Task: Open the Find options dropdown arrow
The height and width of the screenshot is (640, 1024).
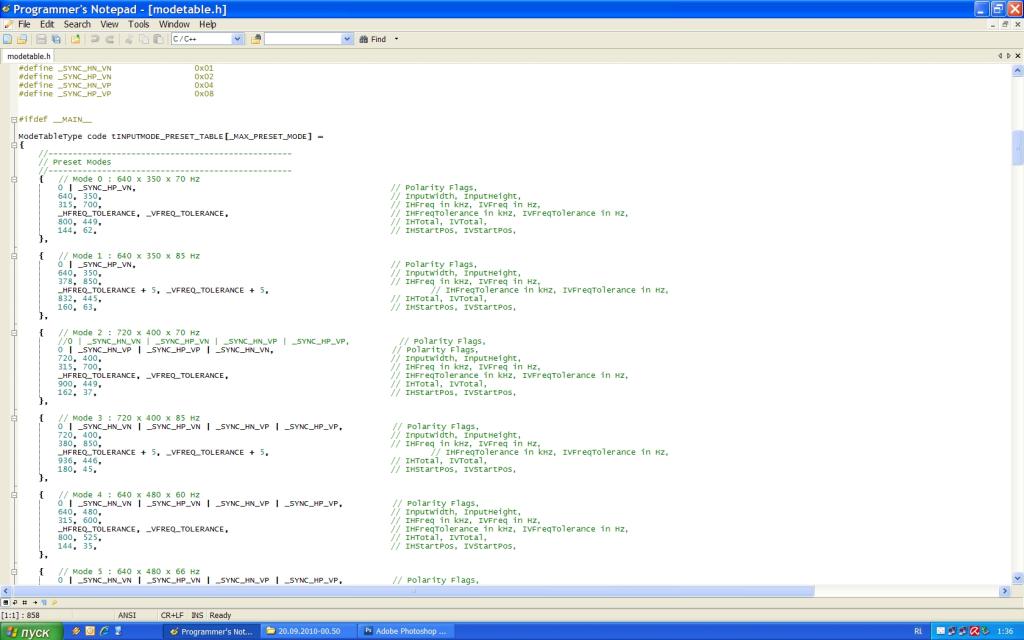Action: [x=396, y=39]
